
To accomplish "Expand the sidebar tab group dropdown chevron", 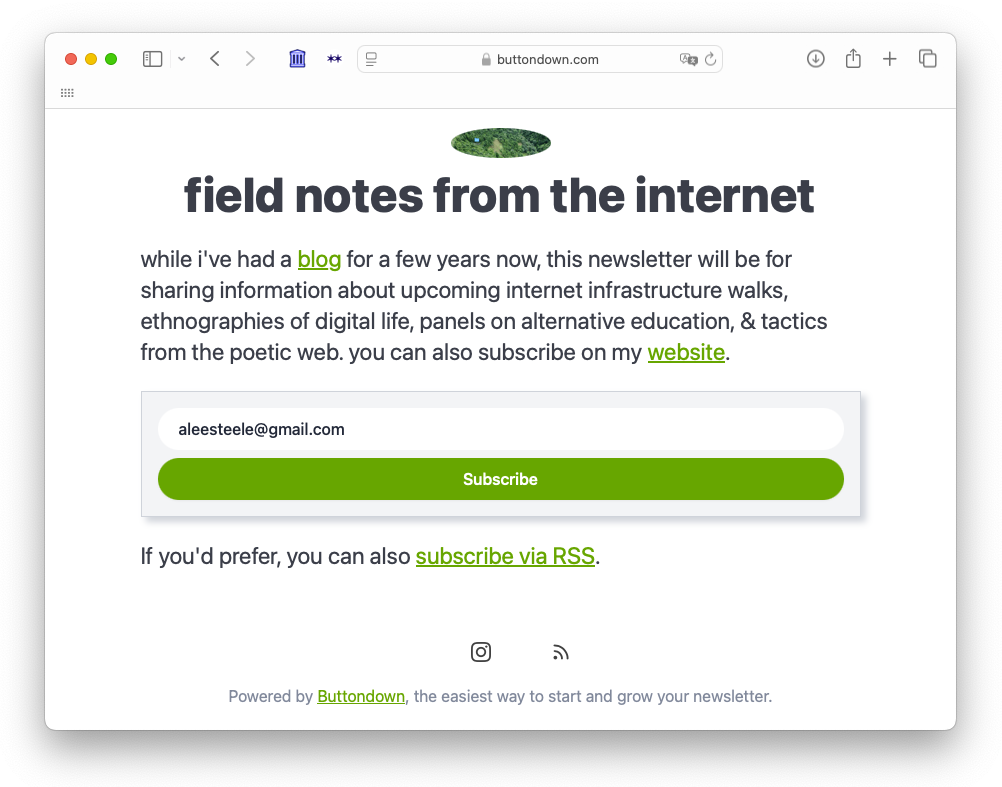I will click(x=181, y=60).
